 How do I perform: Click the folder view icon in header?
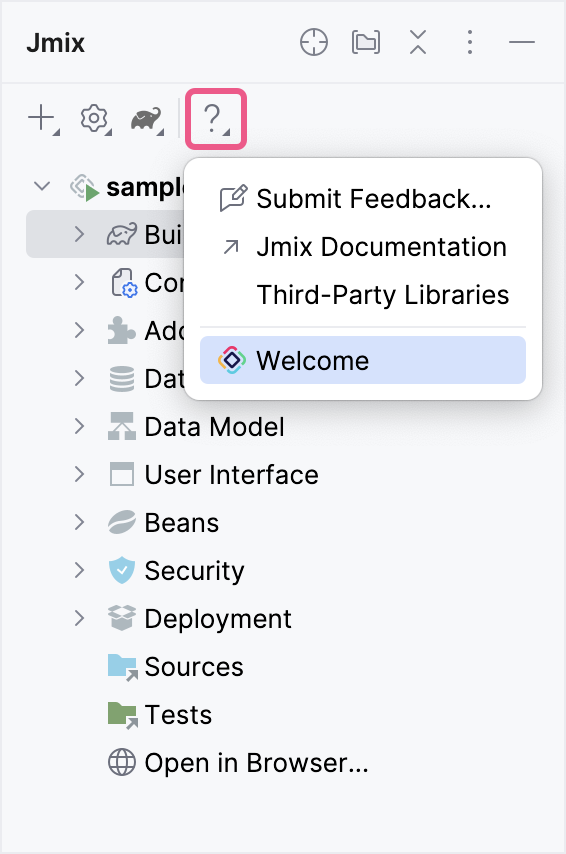click(x=366, y=42)
